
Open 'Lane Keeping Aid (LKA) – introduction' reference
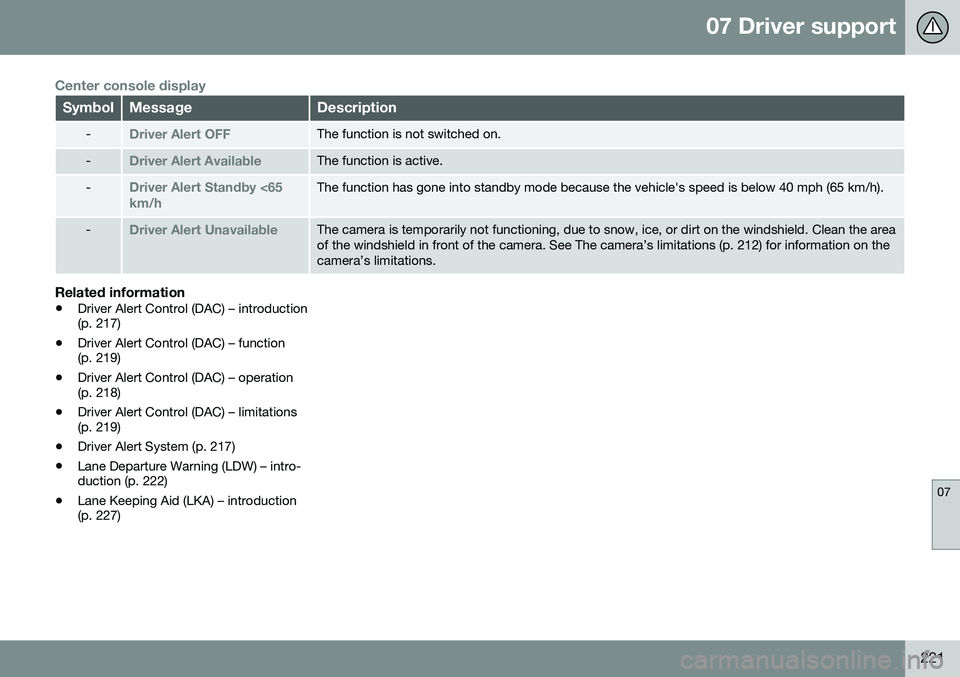[187, 508]
